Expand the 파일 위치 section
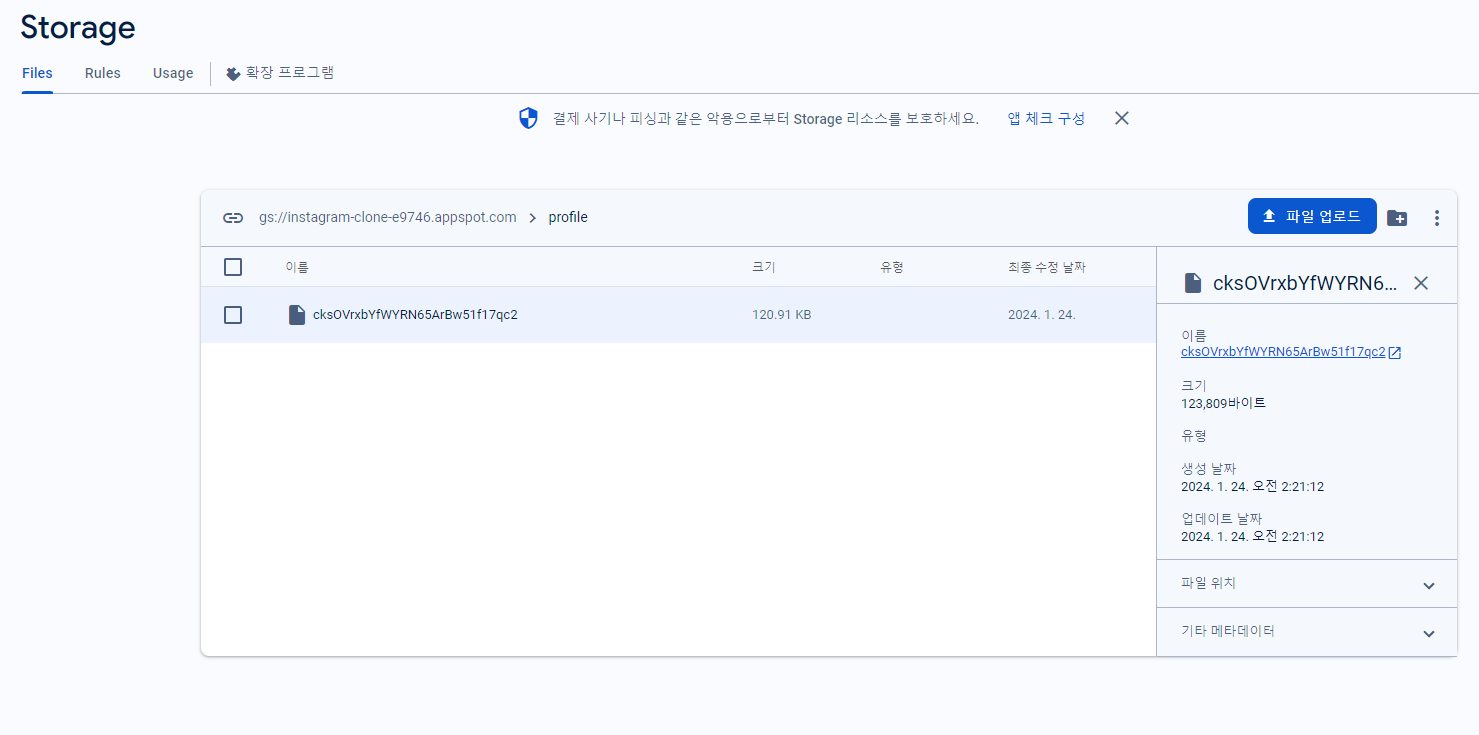 (1307, 584)
